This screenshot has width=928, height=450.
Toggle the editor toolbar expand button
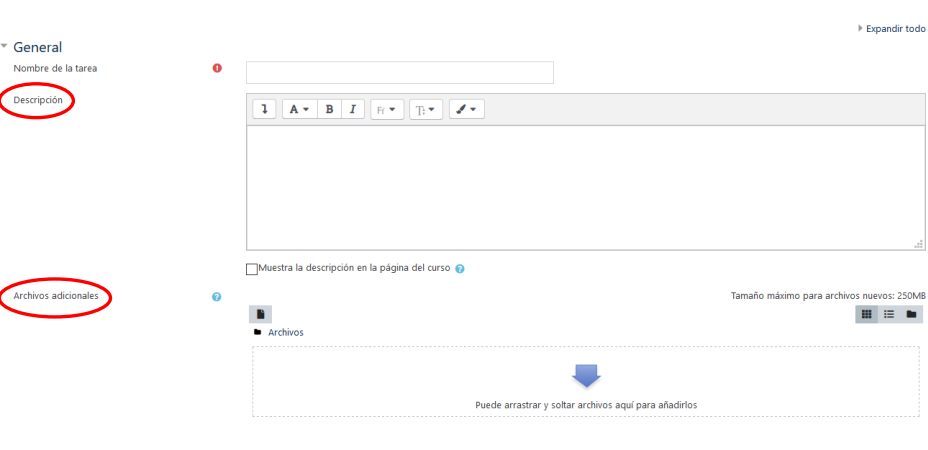coord(265,110)
